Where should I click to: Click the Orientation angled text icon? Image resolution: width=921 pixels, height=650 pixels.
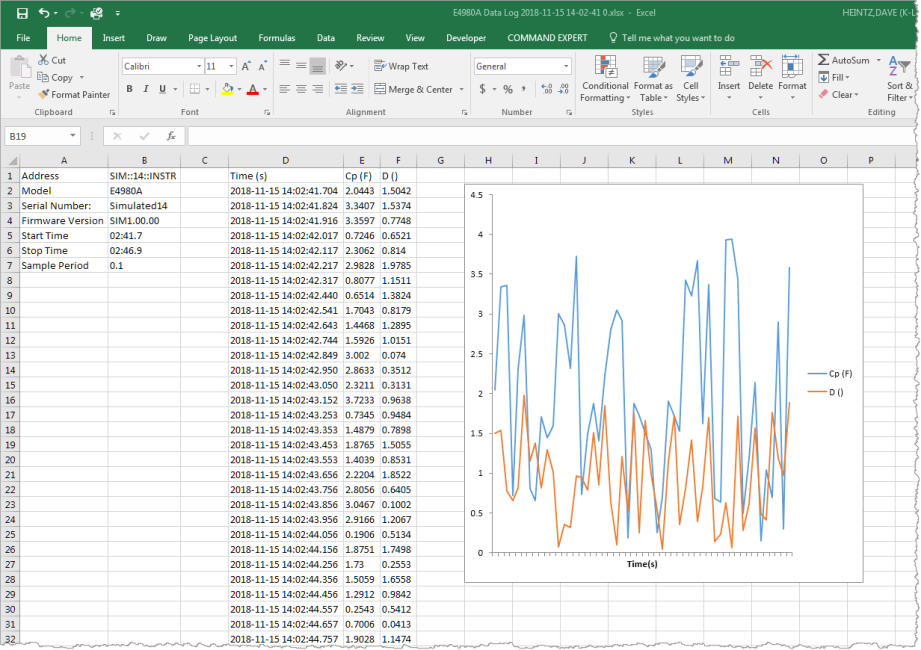[x=341, y=66]
